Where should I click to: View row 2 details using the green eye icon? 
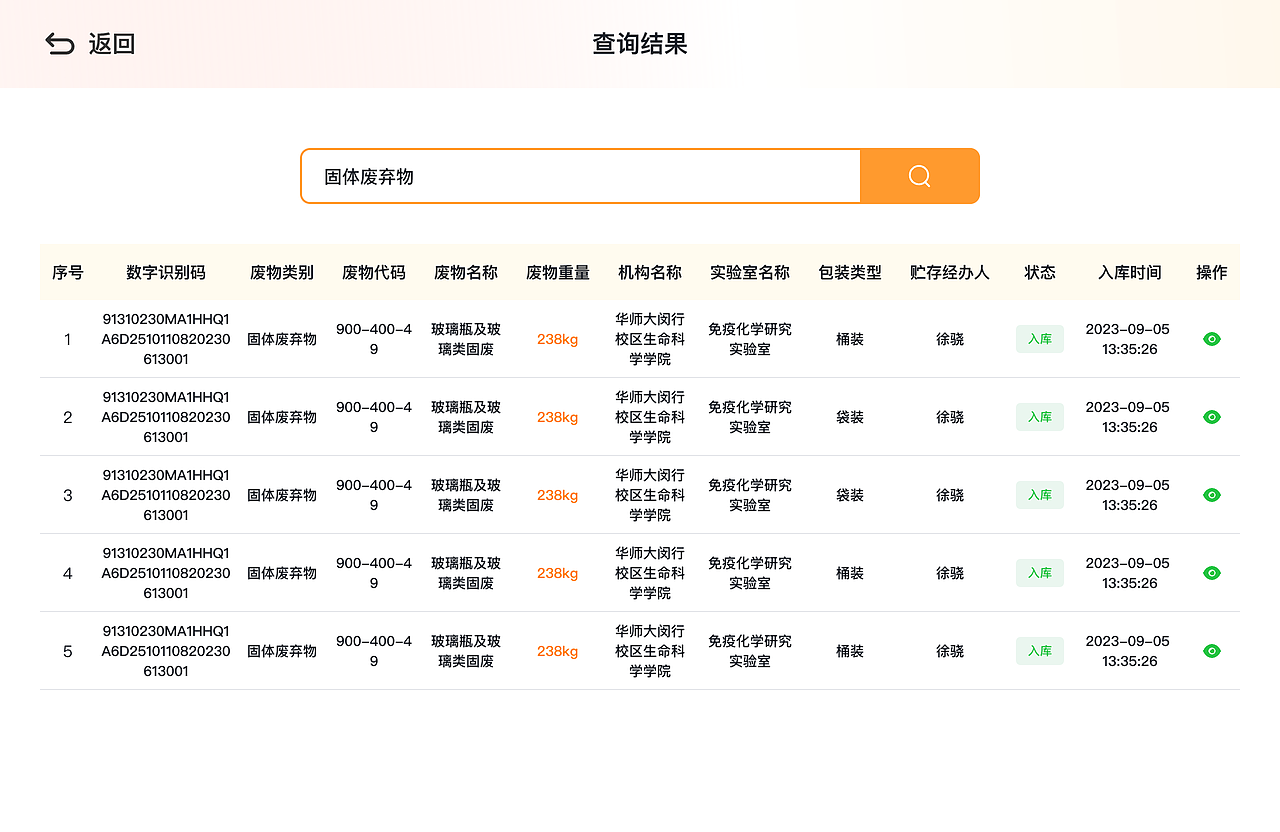[x=1211, y=417]
